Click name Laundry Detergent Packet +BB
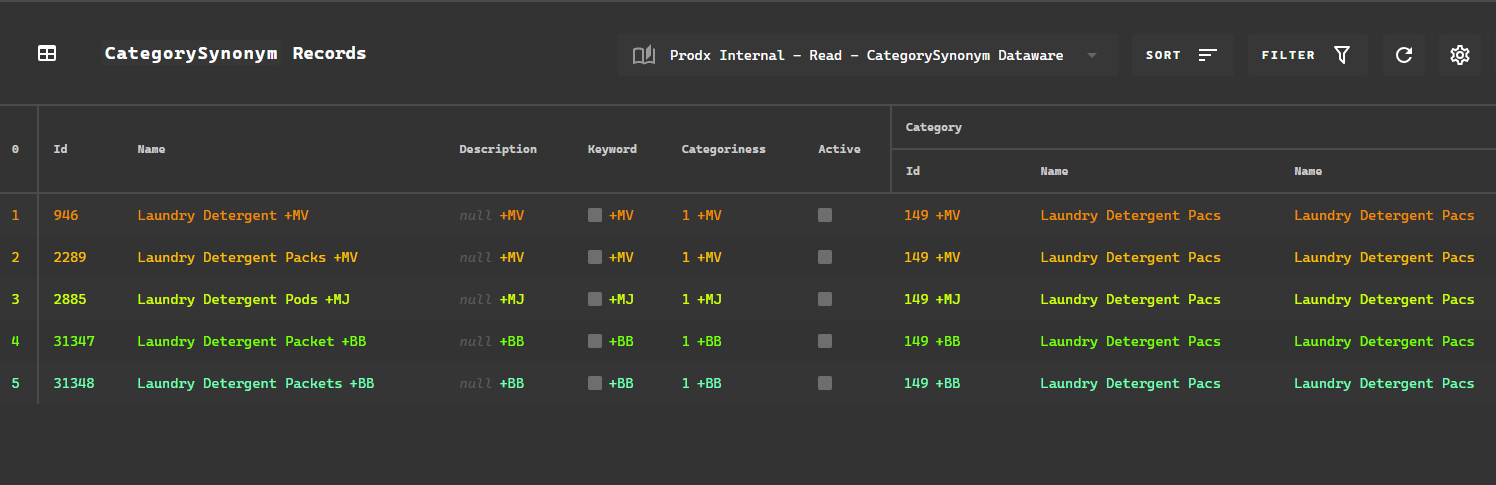Viewport: 1496px width, 485px height. pyautogui.click(x=252, y=341)
